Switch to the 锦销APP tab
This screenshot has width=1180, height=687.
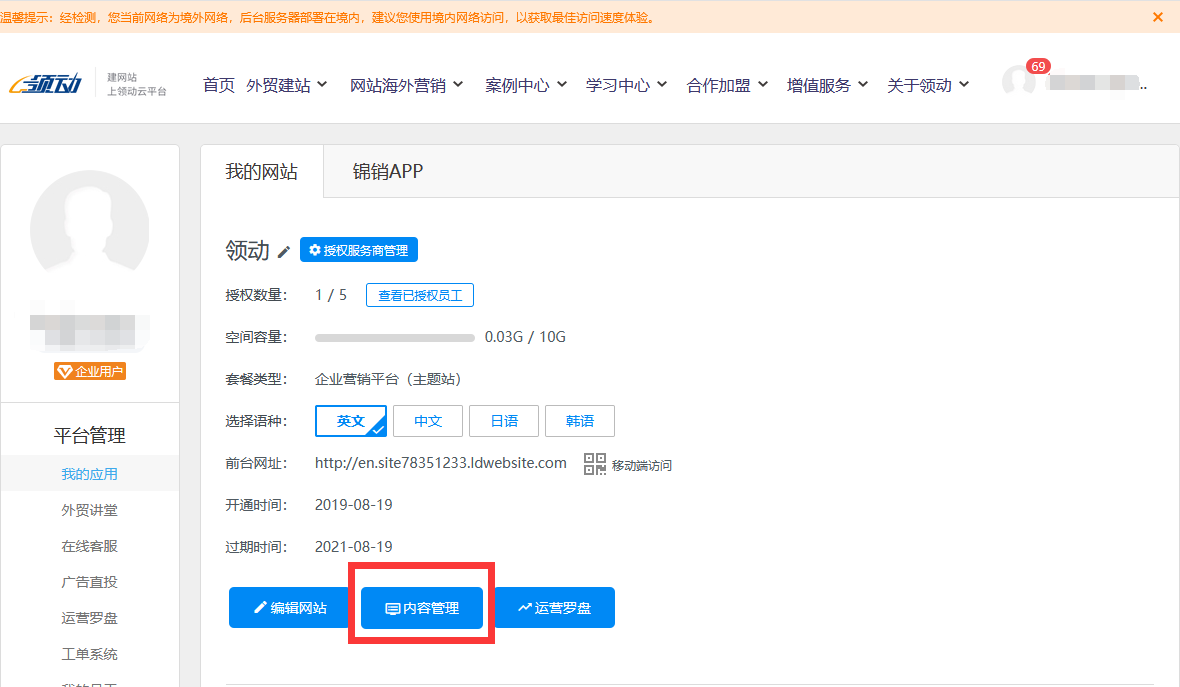coord(388,171)
